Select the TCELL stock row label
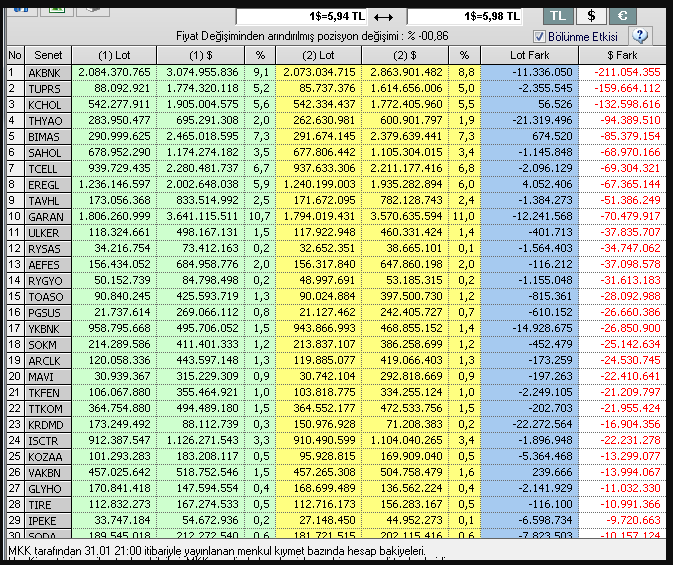This screenshot has height=565, width=673. coord(48,169)
